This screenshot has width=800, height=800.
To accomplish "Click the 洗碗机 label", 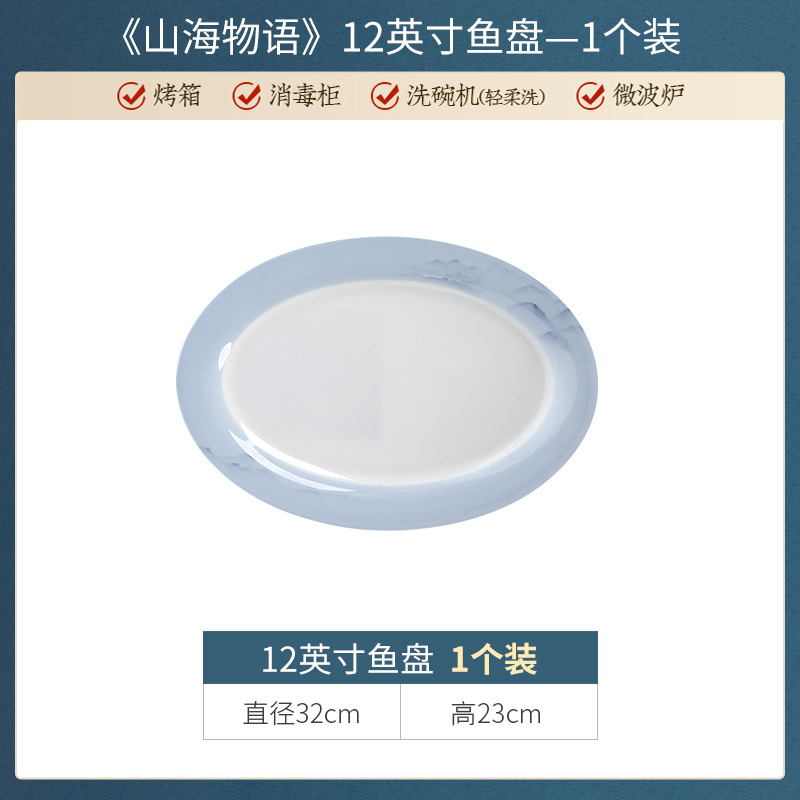I will 442,95.
